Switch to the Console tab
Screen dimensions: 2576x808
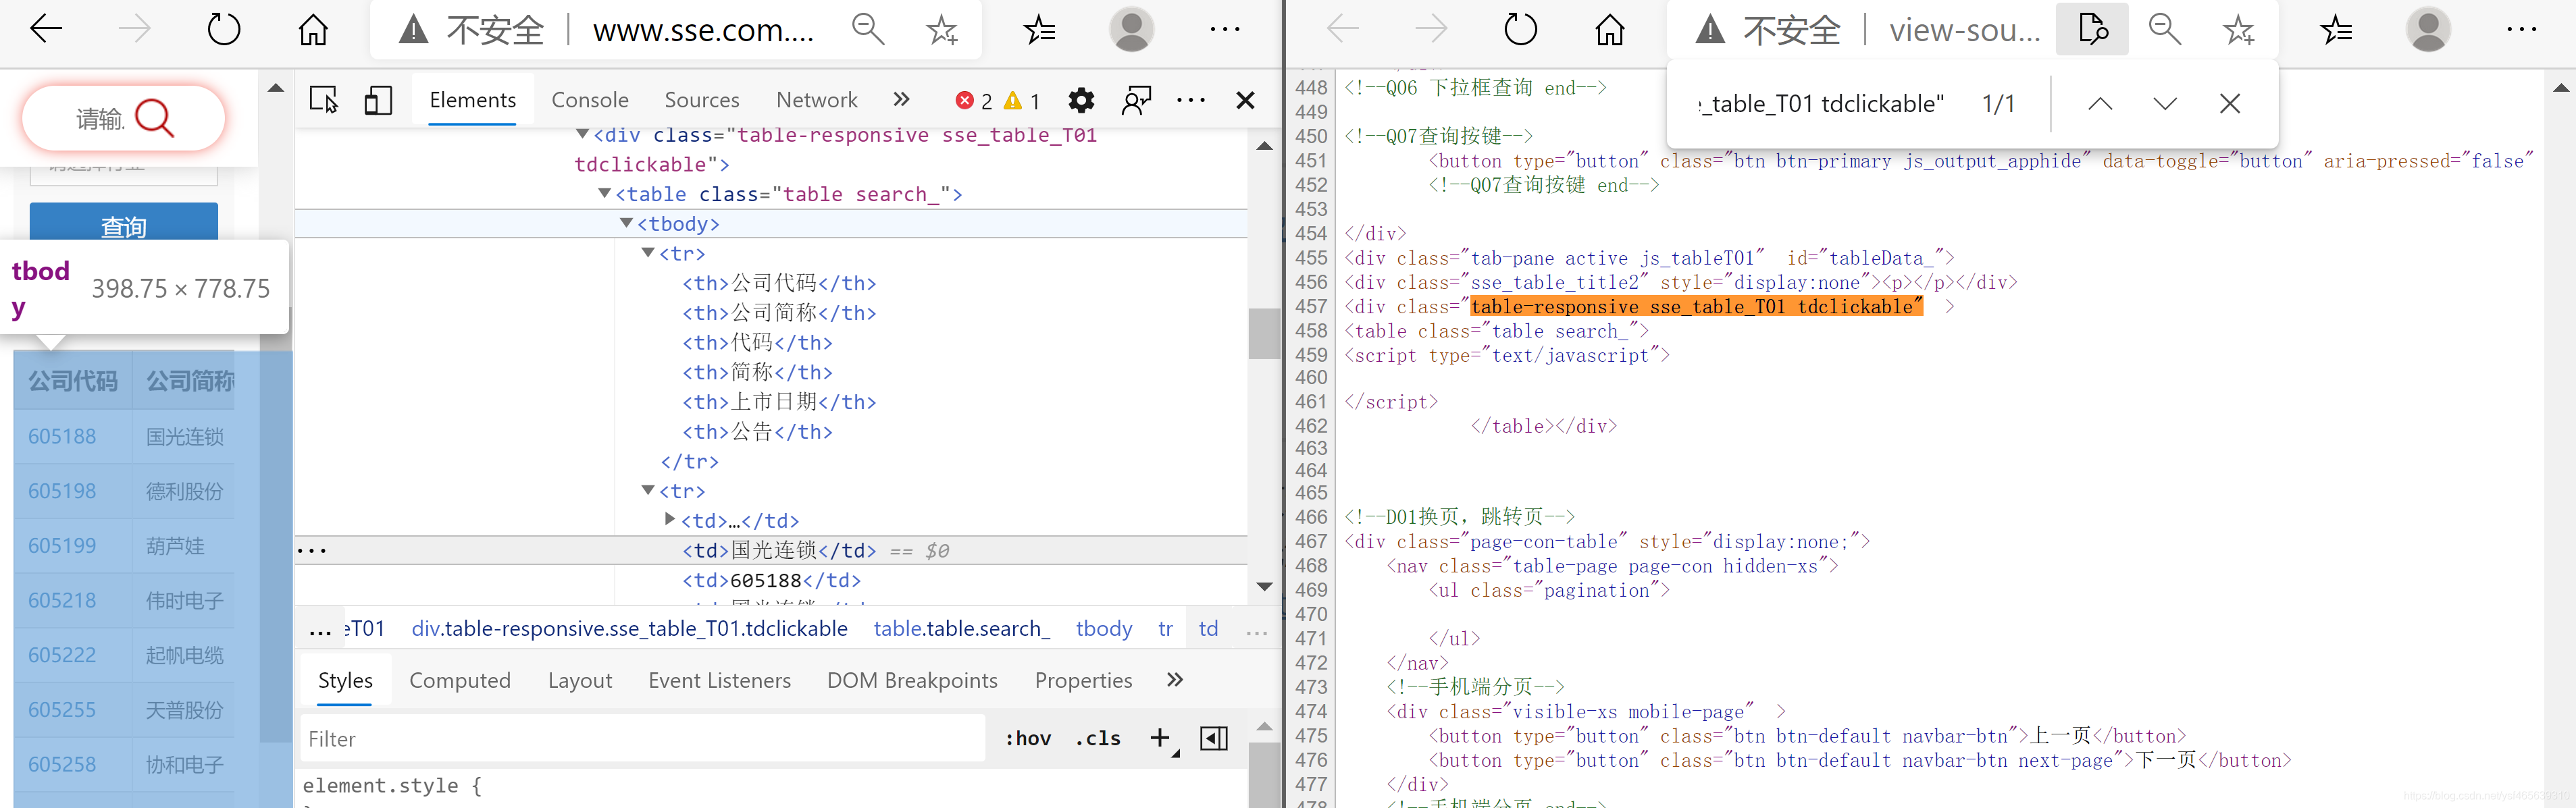click(x=590, y=100)
